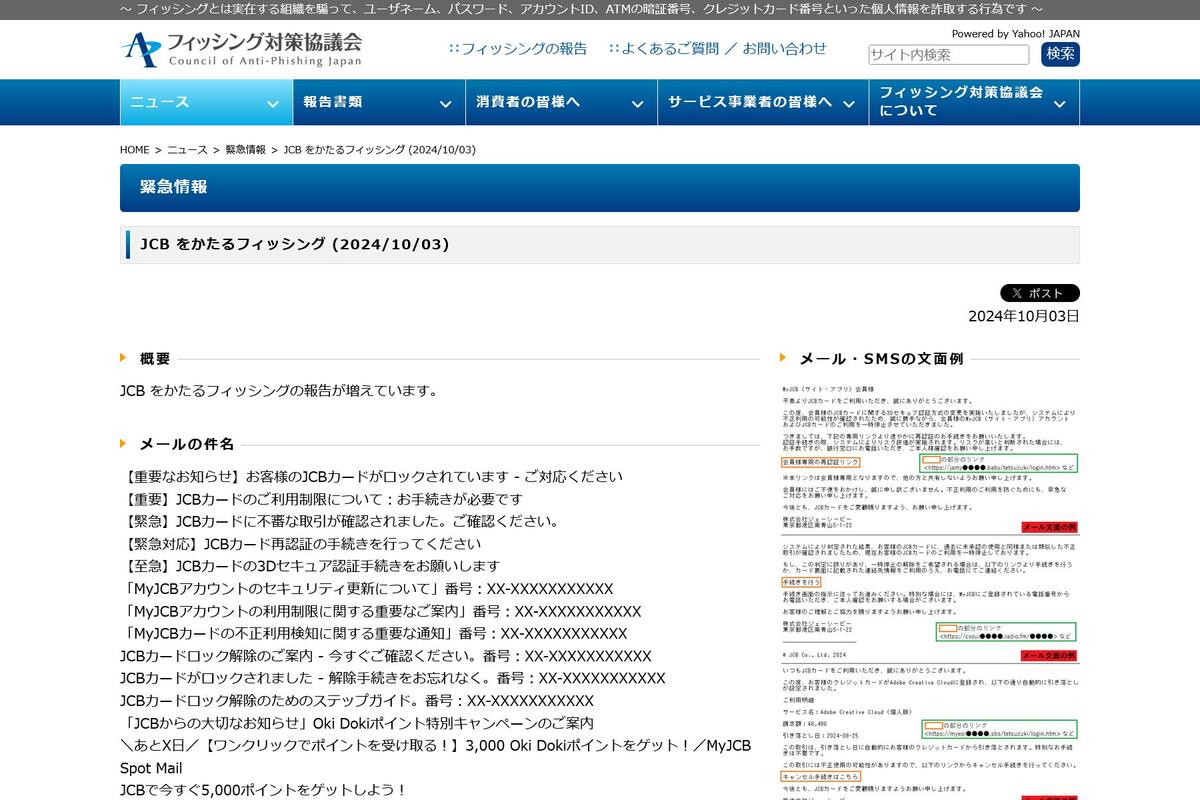Click the Powered by Yahoo! JAPAN text
This screenshot has height=800, width=1200.
1015,33
